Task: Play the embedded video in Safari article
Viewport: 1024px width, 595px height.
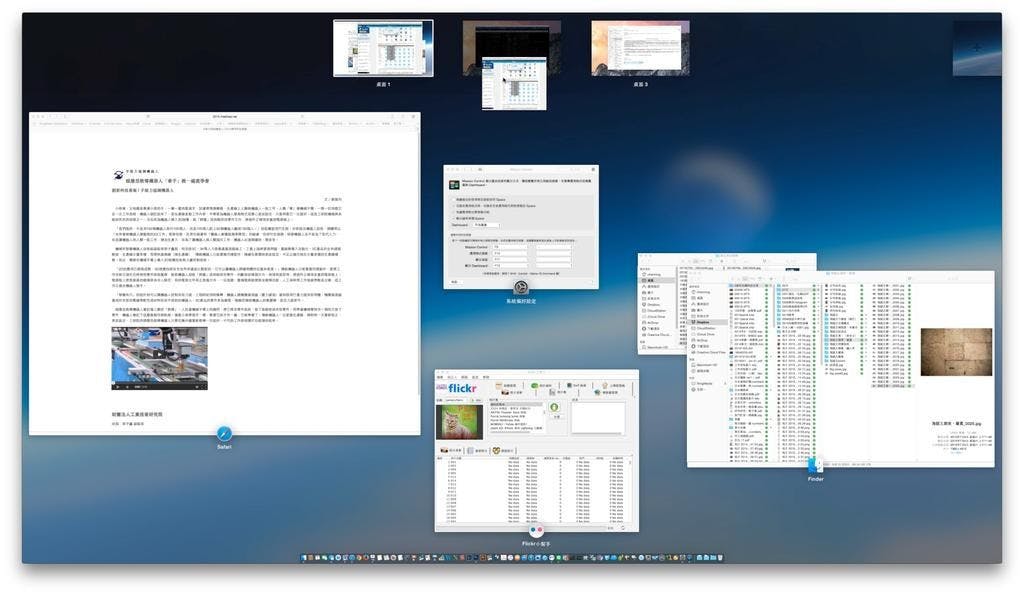Action: click(x=159, y=355)
